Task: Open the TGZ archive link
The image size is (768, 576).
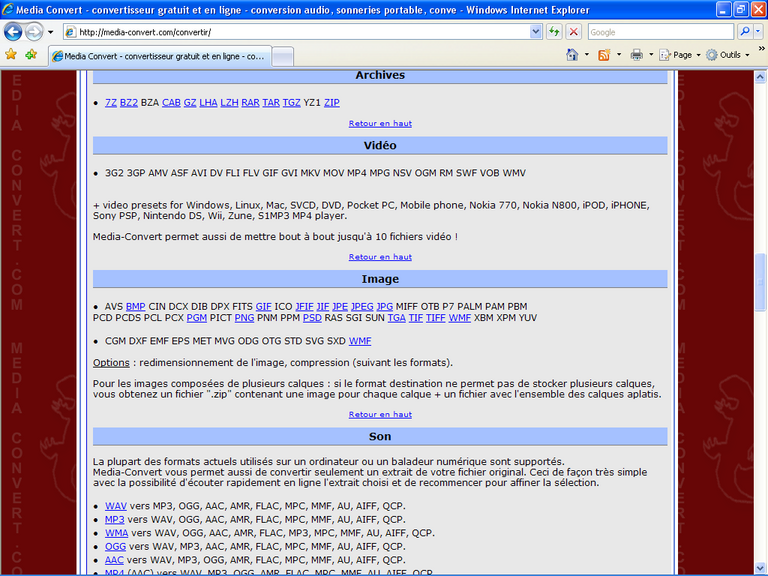Action: click(x=291, y=103)
